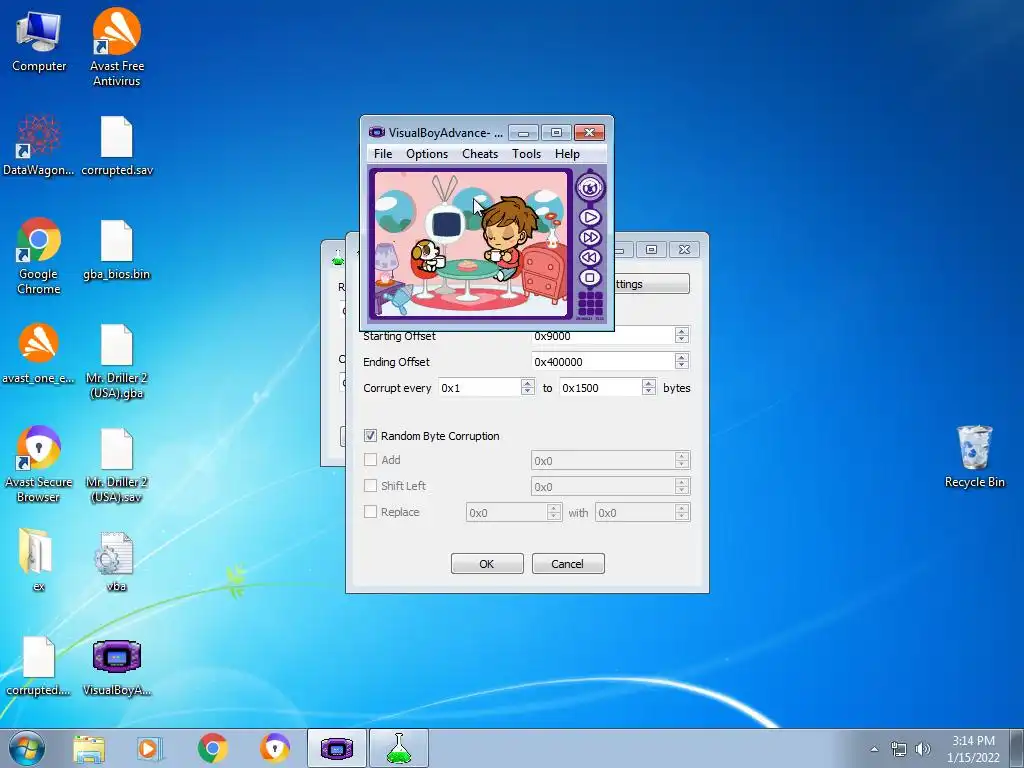Screen dimensions: 1024x768
Task: Adjust the Ending Offset spinner arrows
Action: (x=682, y=361)
